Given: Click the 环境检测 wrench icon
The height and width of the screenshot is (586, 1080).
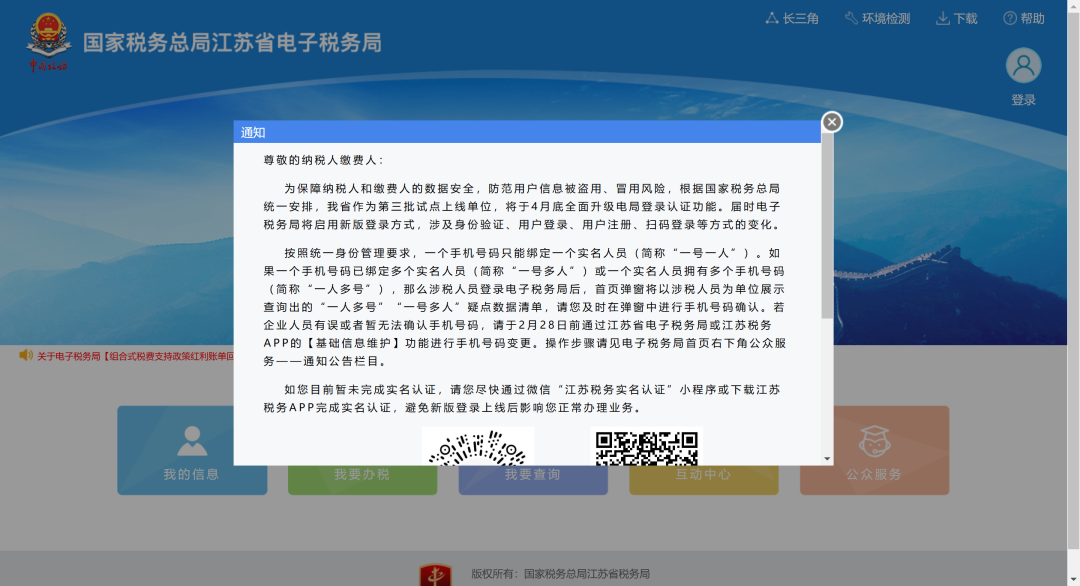Looking at the screenshot, I should point(851,18).
